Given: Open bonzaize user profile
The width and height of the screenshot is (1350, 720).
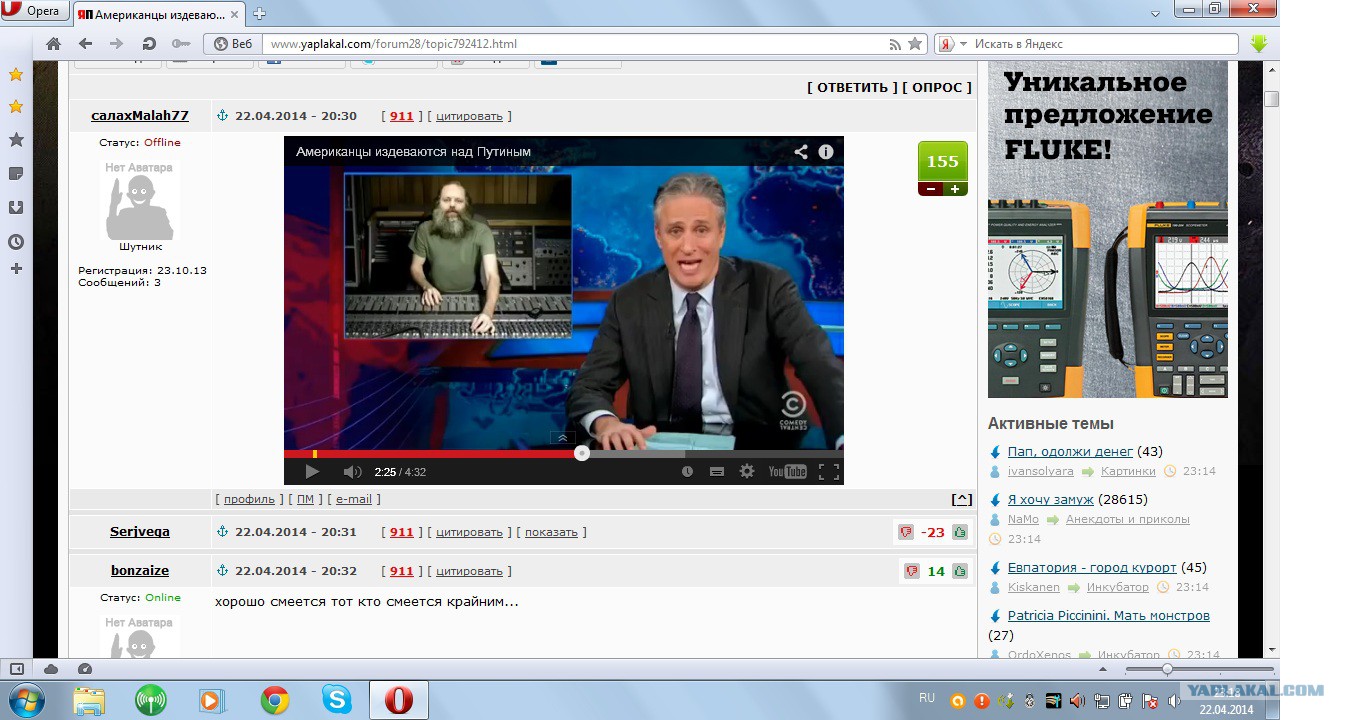Looking at the screenshot, I should pyautogui.click(x=140, y=571).
